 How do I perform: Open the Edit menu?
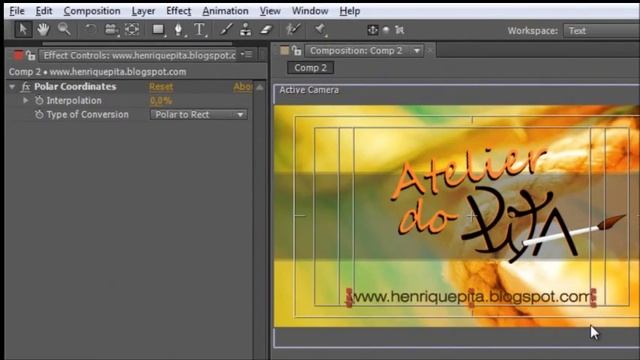44,11
